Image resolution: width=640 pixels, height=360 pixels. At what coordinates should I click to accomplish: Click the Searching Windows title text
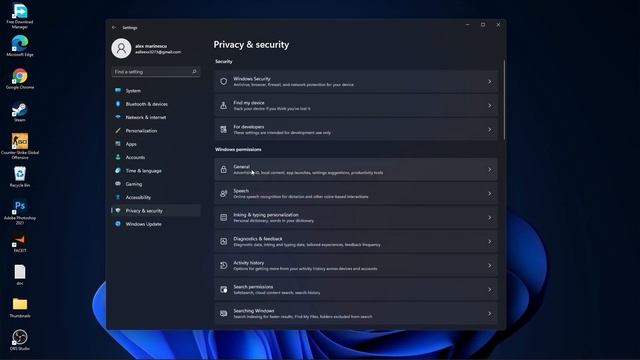(253, 311)
